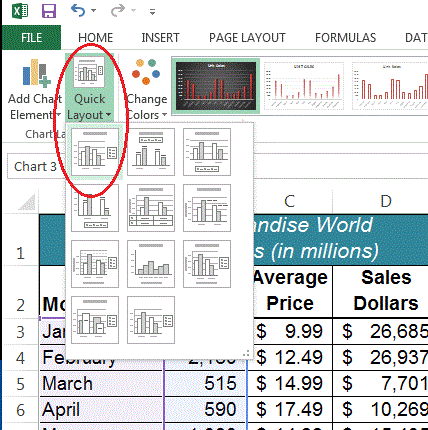Apply Layout 4 in second row first column
Viewport: 428px width, 430px height.
tap(95, 208)
